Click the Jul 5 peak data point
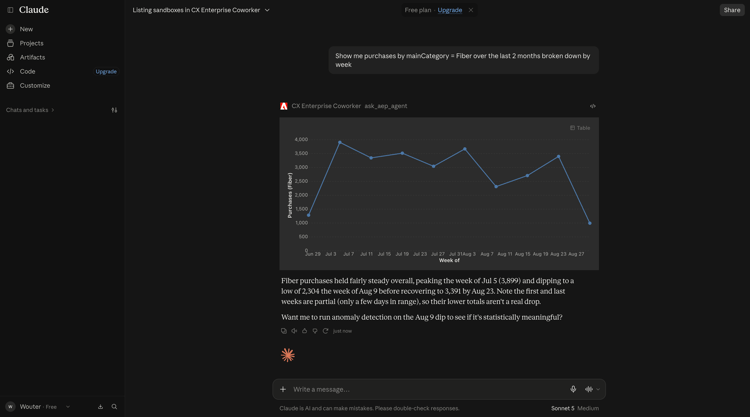 (x=340, y=143)
